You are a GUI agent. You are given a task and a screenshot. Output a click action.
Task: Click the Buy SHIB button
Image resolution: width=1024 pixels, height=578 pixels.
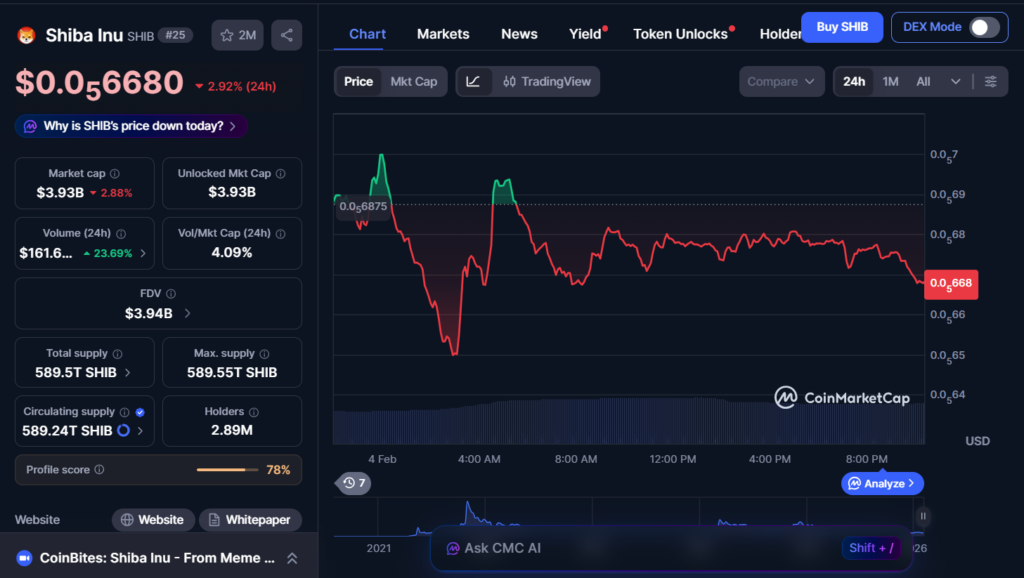click(x=841, y=27)
